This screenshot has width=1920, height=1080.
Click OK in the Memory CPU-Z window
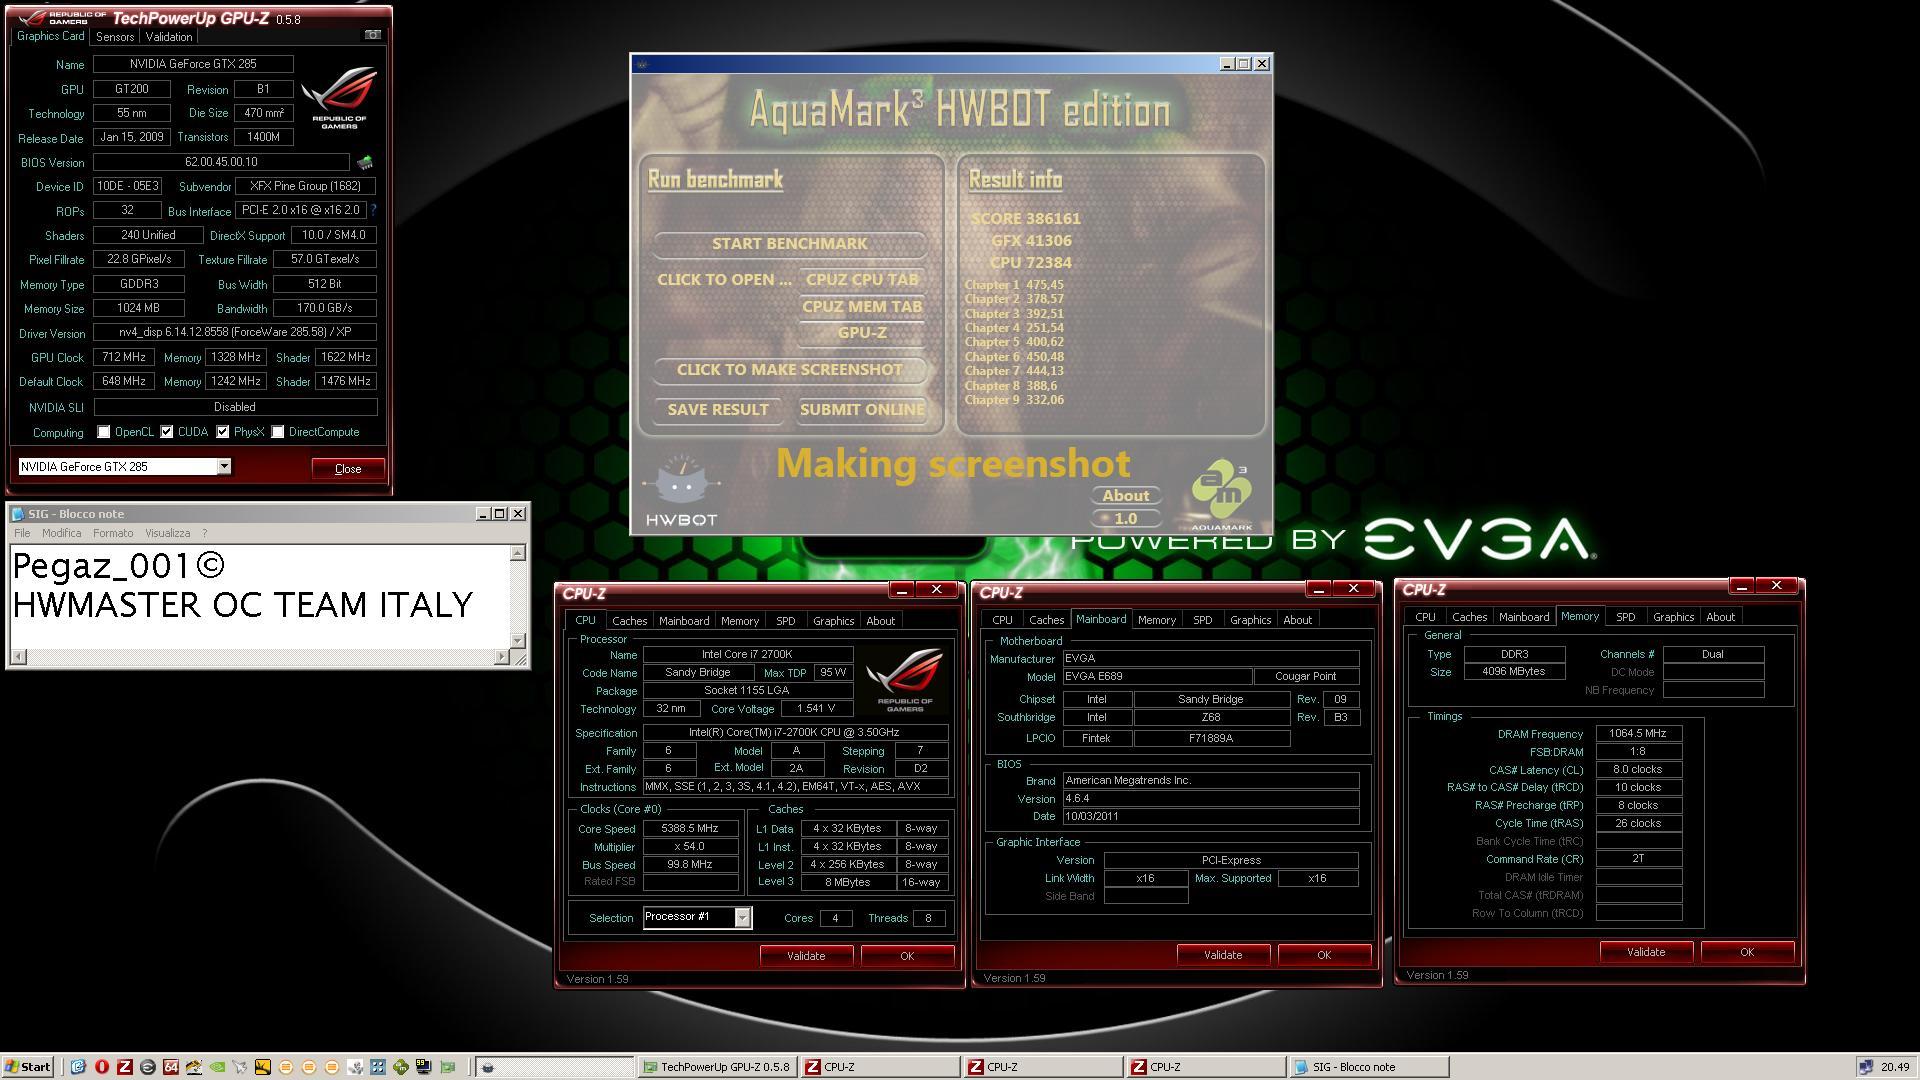(x=1747, y=952)
